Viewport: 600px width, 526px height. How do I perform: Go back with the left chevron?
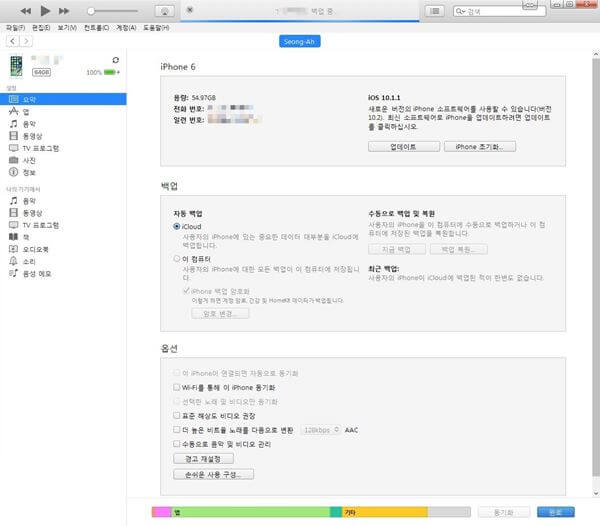(x=13, y=41)
